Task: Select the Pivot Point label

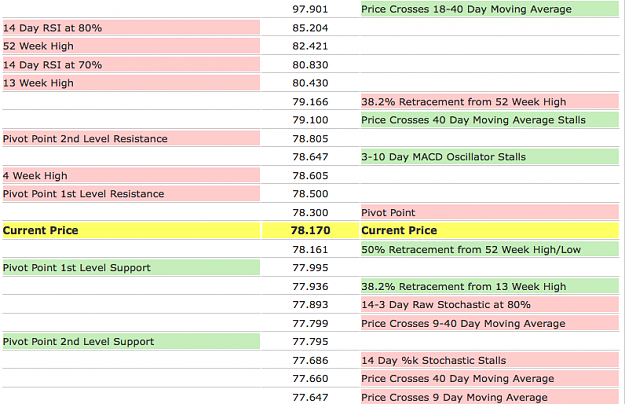Action: (x=388, y=212)
